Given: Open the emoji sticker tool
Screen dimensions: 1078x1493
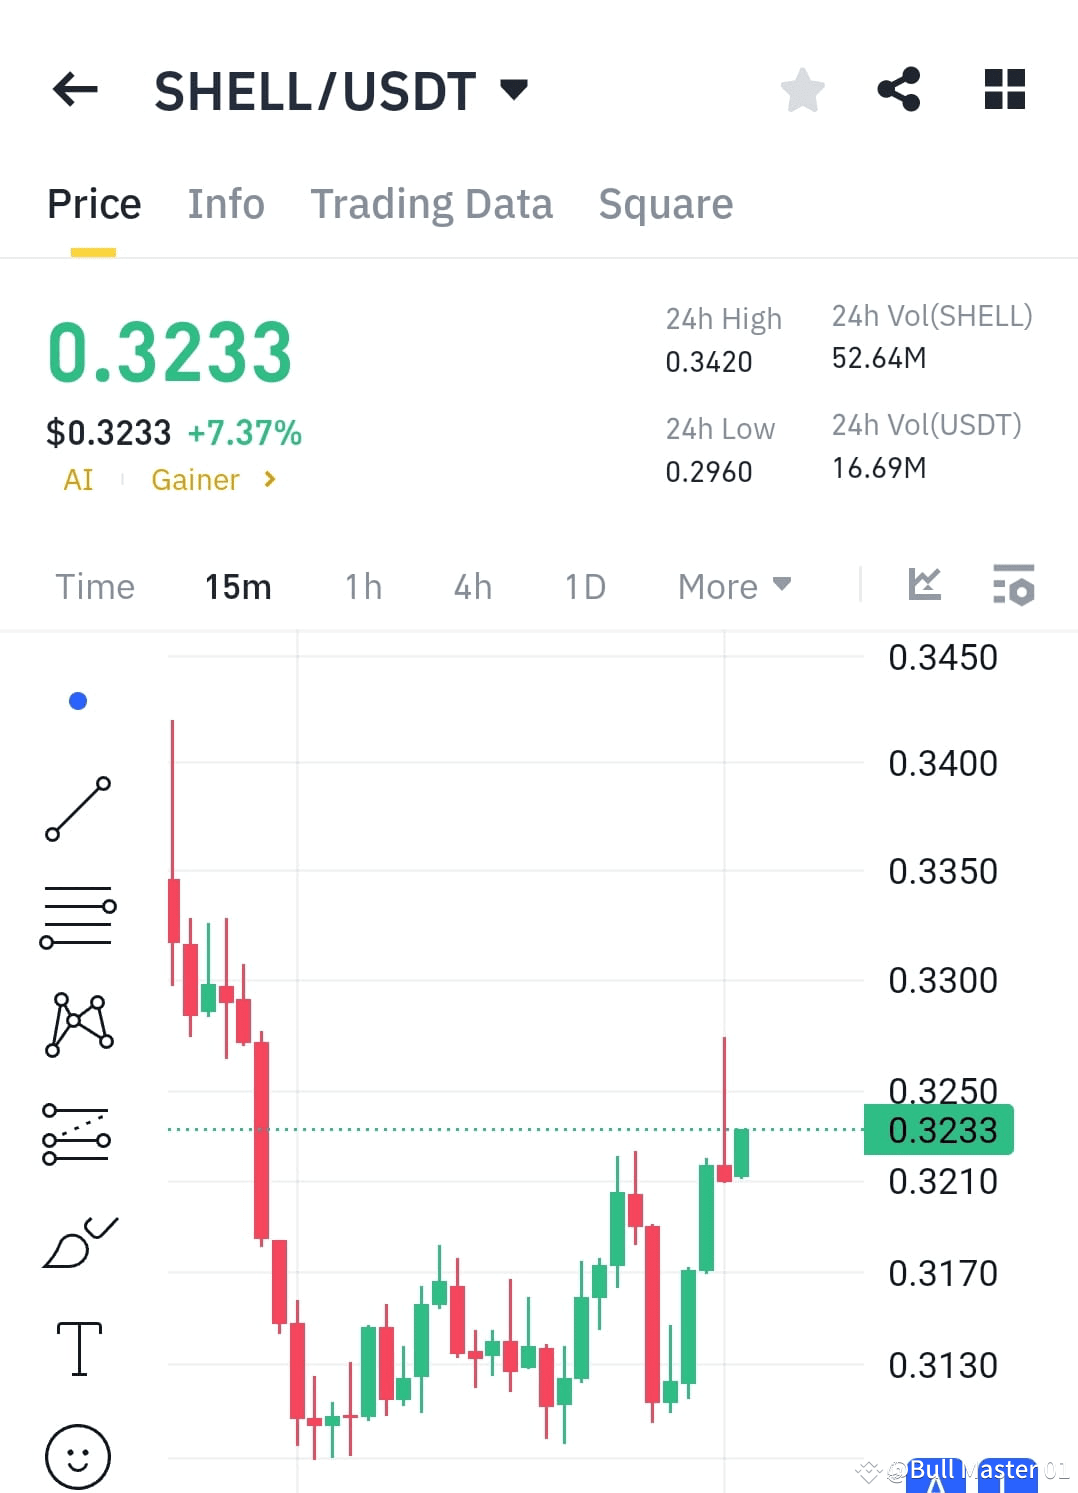Looking at the screenshot, I should pos(78,1458).
